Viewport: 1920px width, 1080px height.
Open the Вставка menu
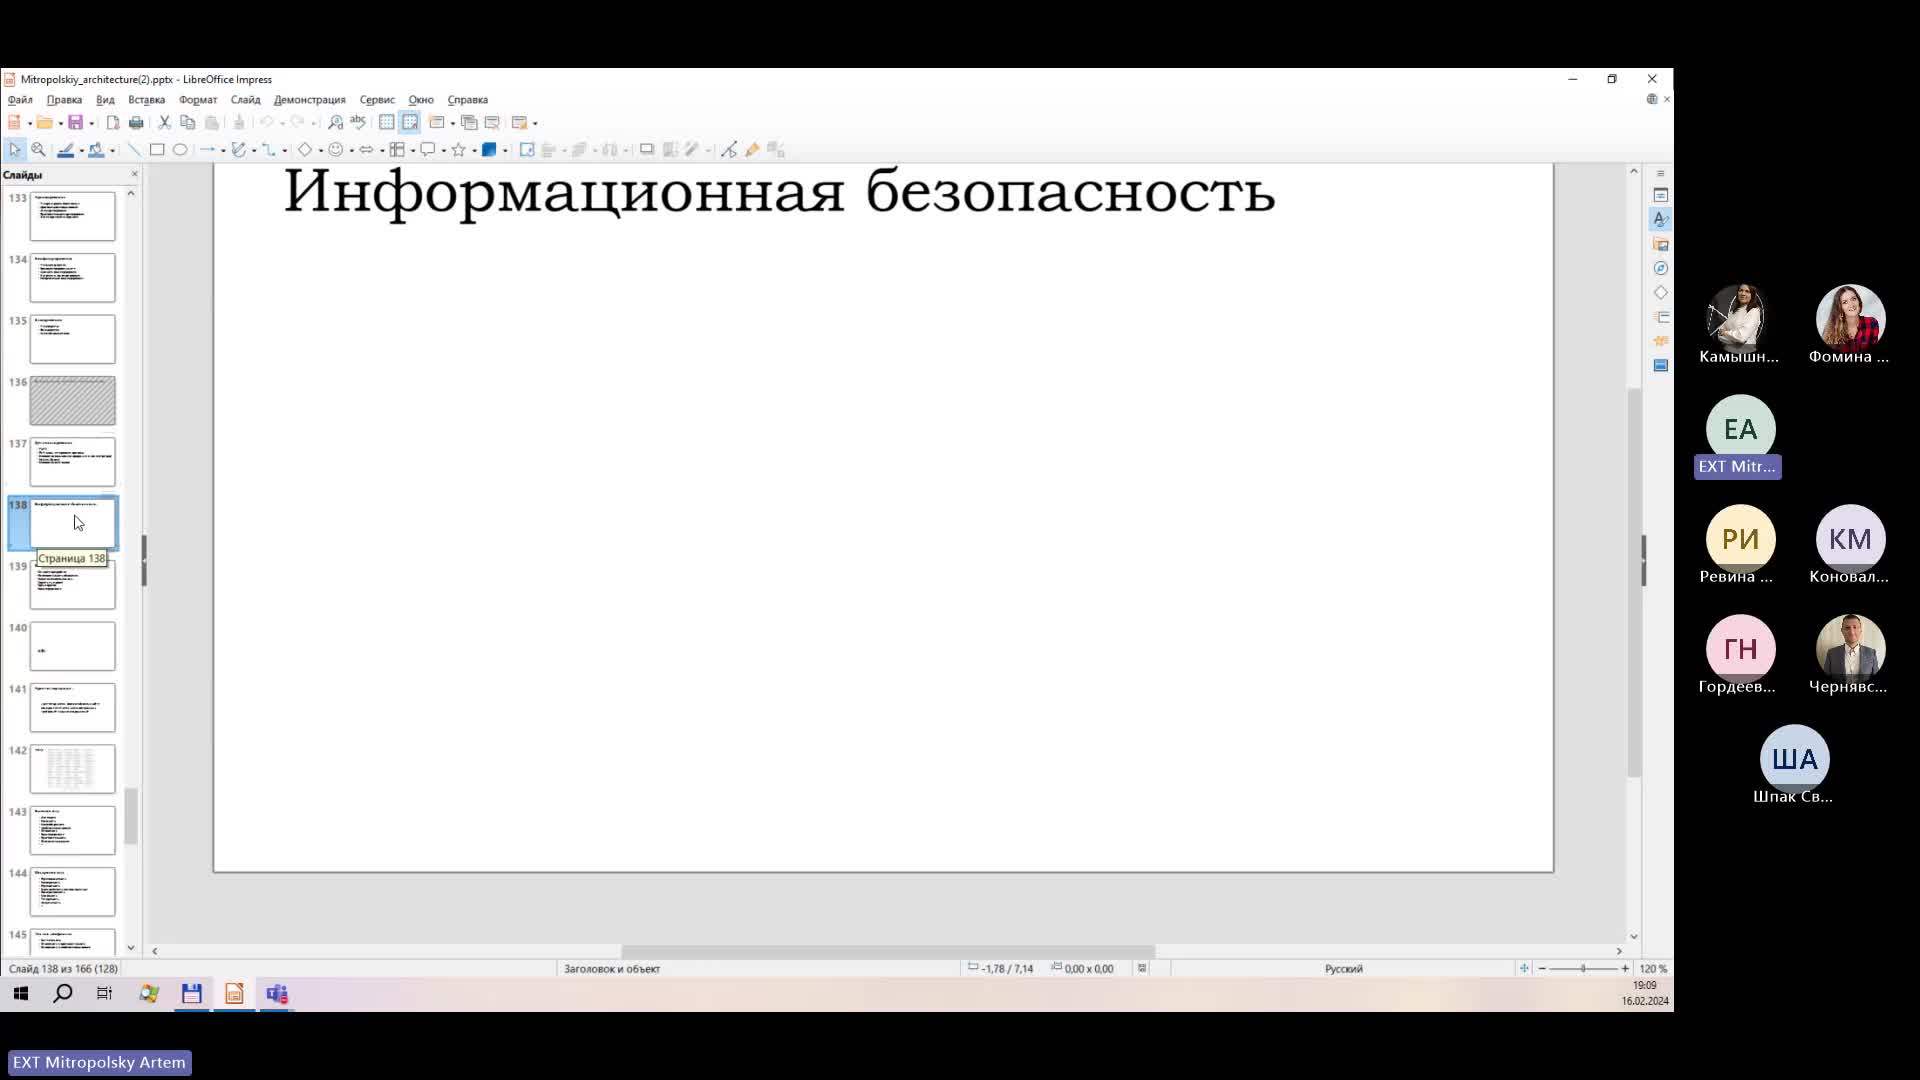coord(146,100)
